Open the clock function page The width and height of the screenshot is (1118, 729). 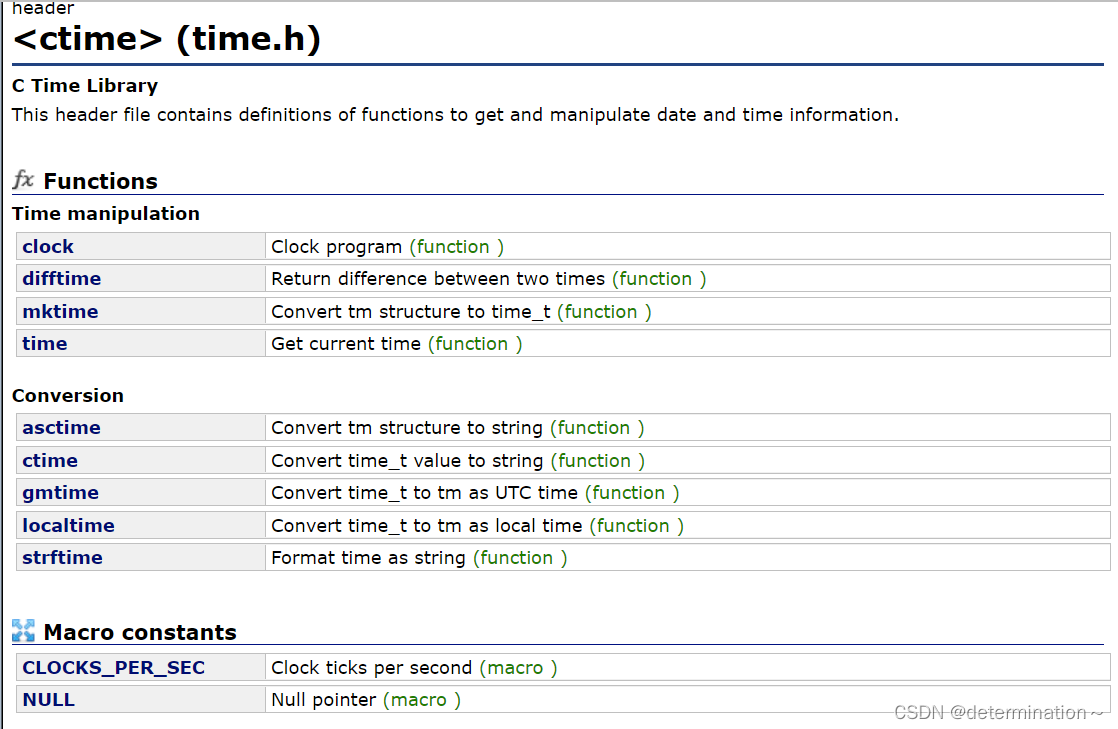tap(47, 246)
